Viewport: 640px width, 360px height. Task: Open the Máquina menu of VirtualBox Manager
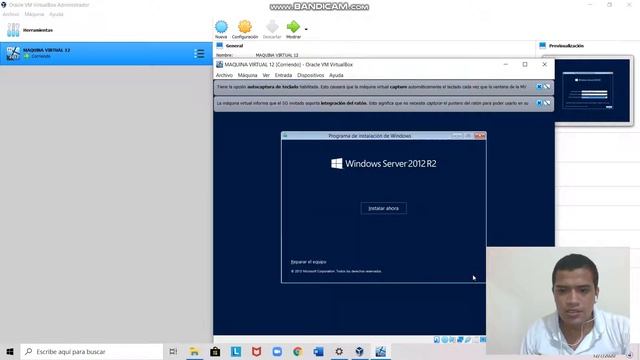(x=34, y=14)
